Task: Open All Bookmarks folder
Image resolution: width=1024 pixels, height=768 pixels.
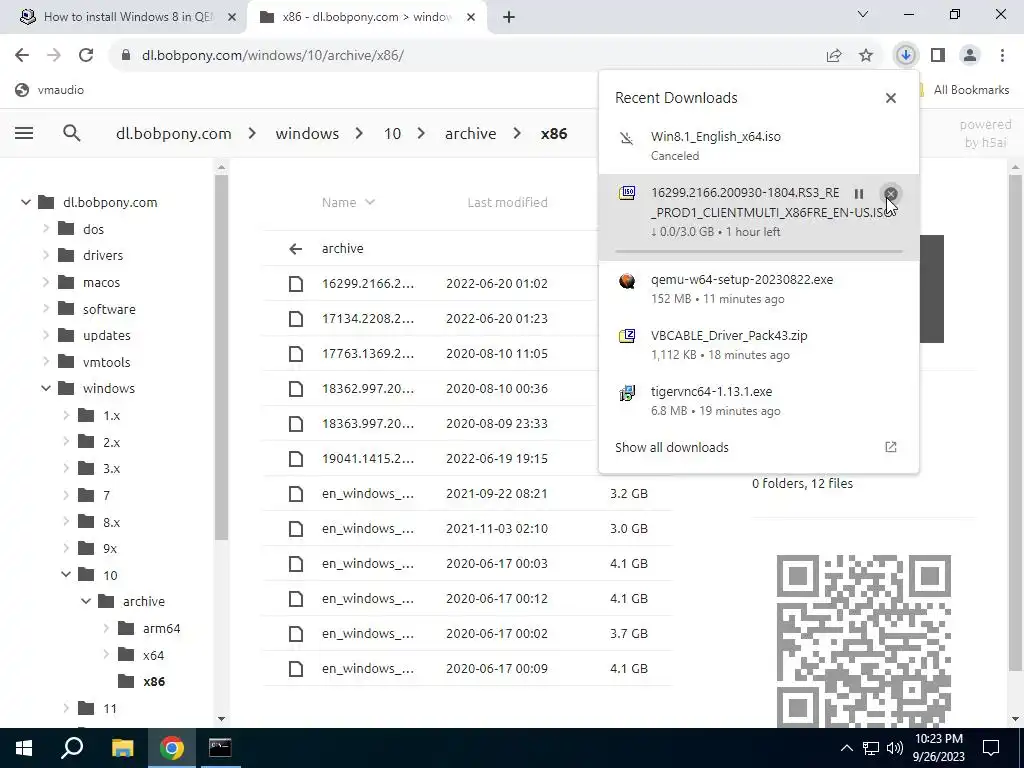Action: click(x=963, y=90)
